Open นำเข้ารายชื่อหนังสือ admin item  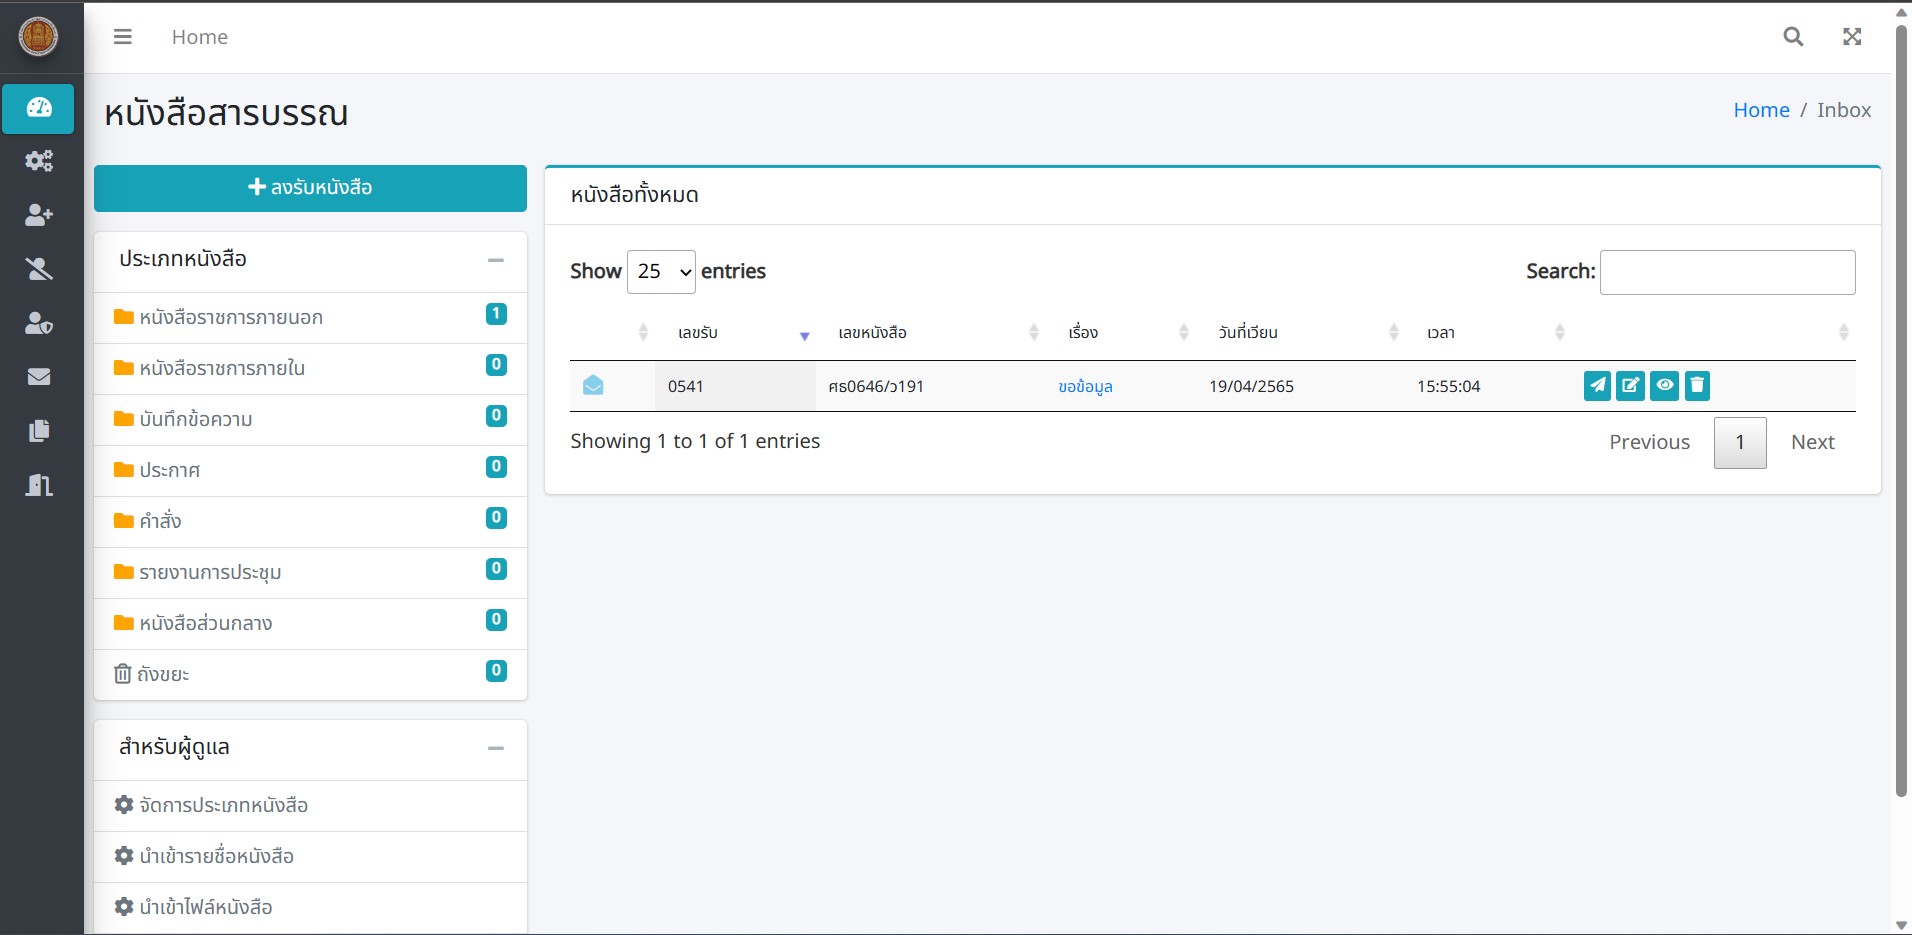[x=310, y=857]
